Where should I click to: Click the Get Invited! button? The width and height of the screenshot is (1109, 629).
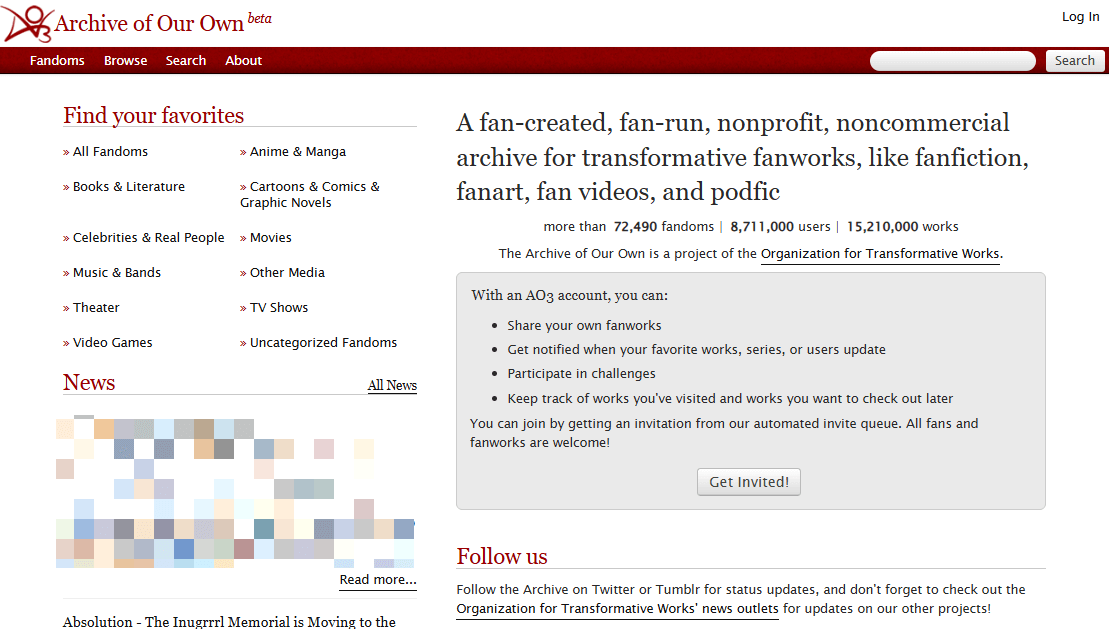click(x=748, y=481)
